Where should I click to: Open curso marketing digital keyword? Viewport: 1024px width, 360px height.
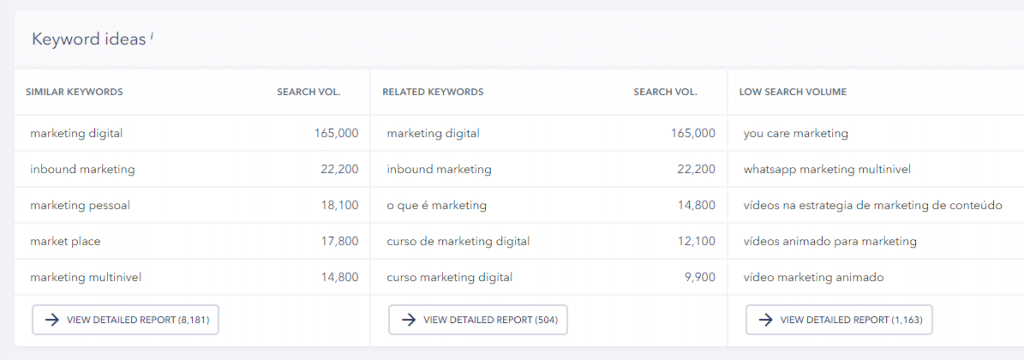coord(449,277)
